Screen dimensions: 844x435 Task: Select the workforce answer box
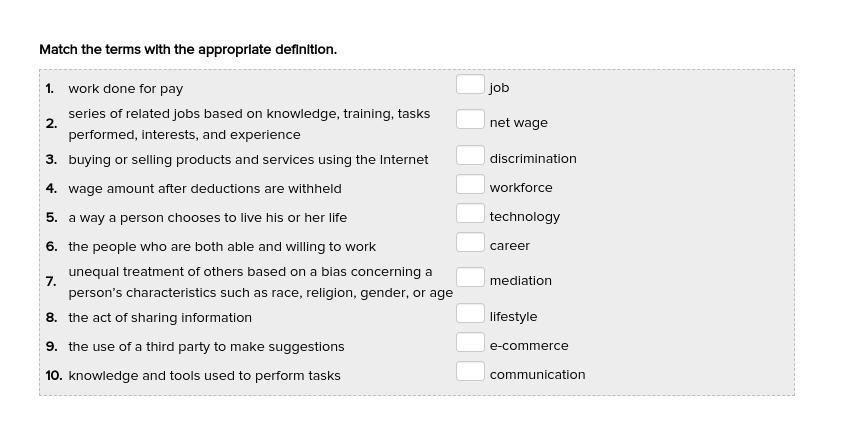coord(470,184)
